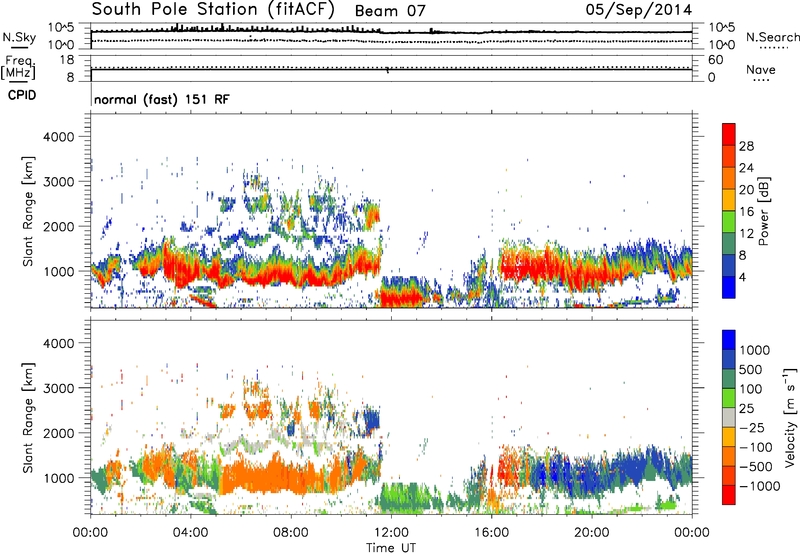This screenshot has width=800, height=554.
Task: Click the power panel 'Slant Range [km]' label
Action: (x=28, y=211)
